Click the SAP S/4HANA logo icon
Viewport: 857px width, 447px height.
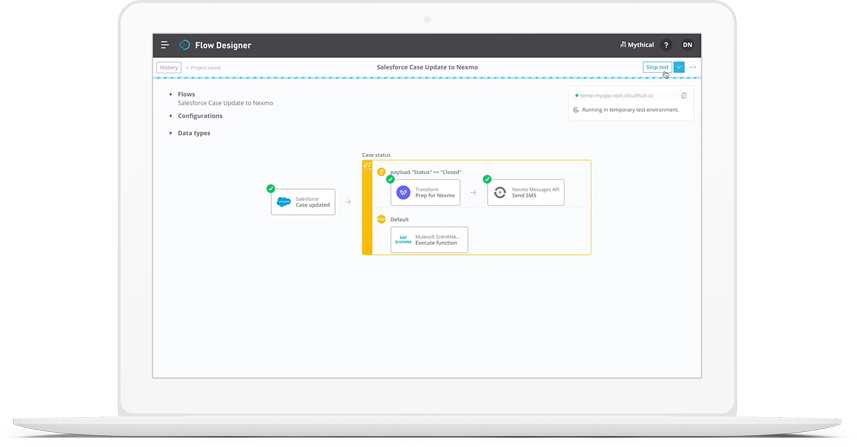pyautogui.click(x=403, y=240)
